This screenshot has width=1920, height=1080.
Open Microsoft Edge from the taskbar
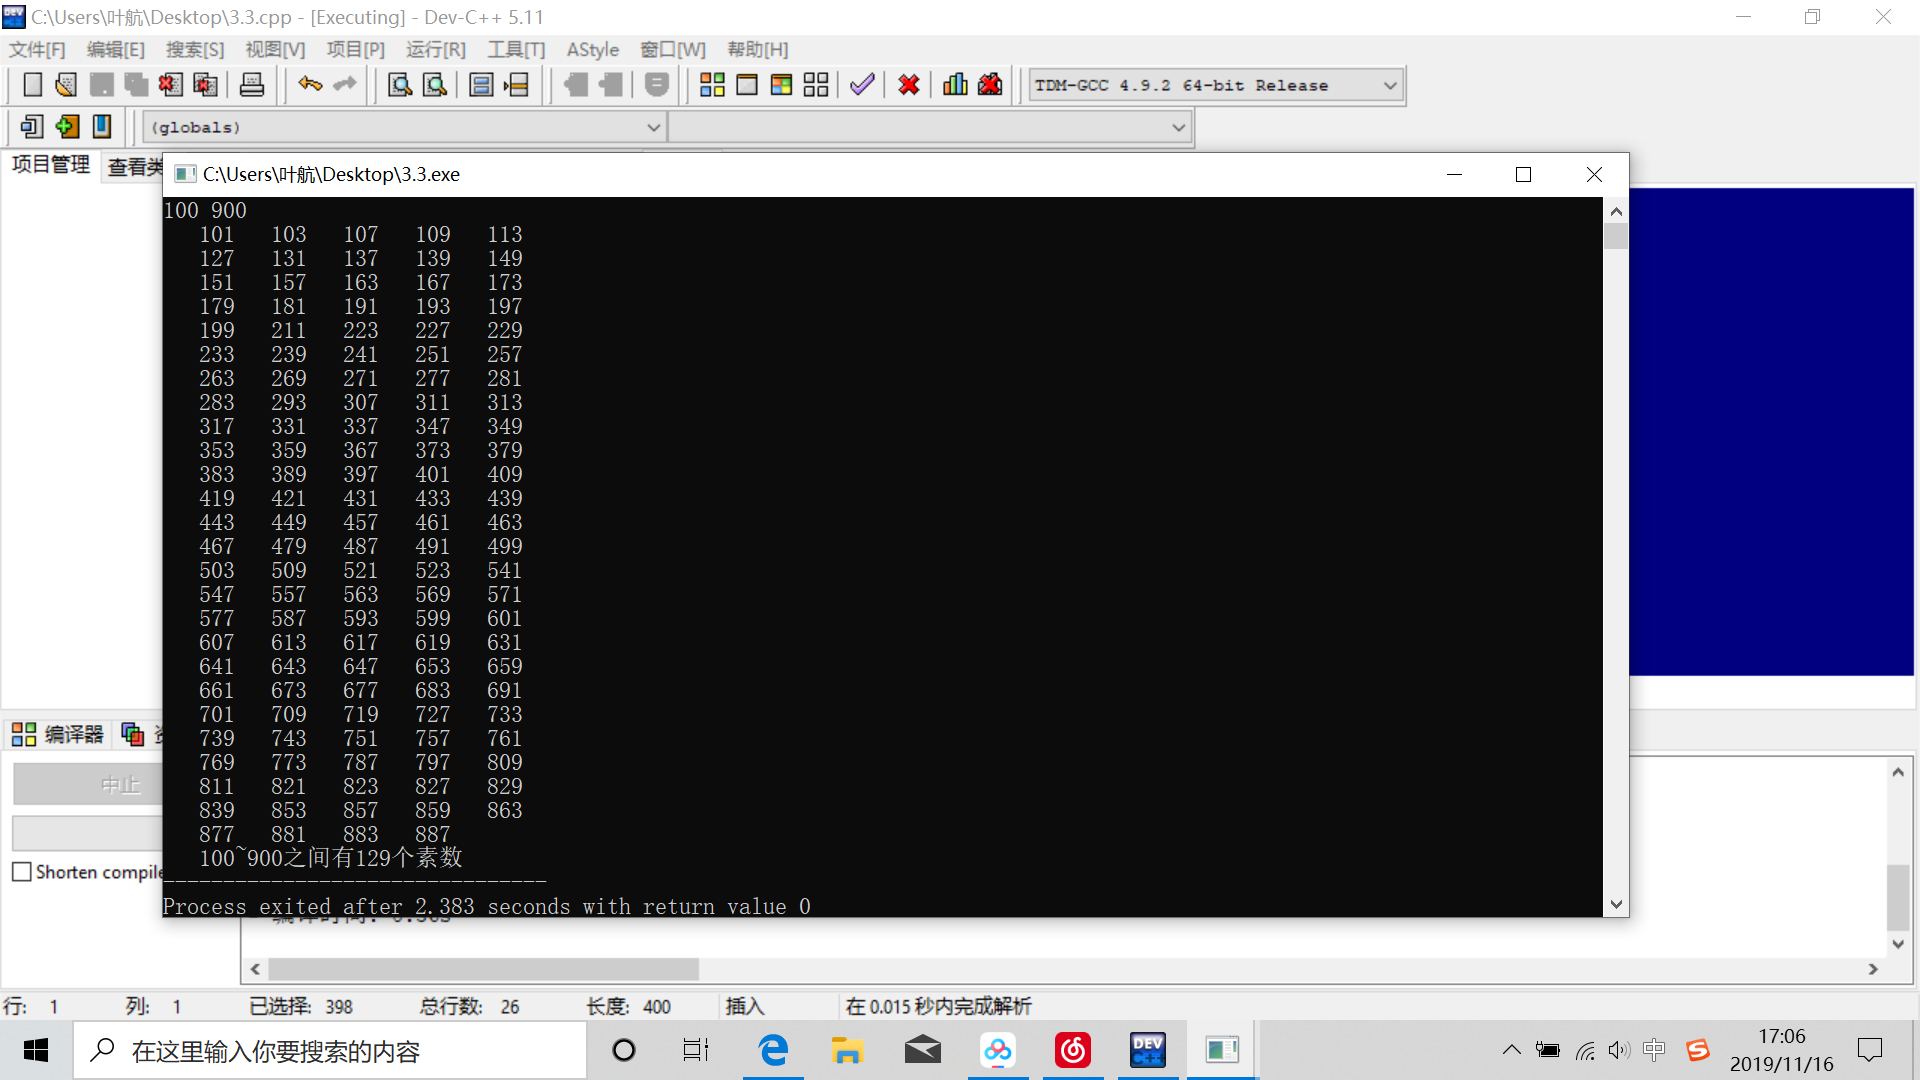click(x=773, y=1050)
